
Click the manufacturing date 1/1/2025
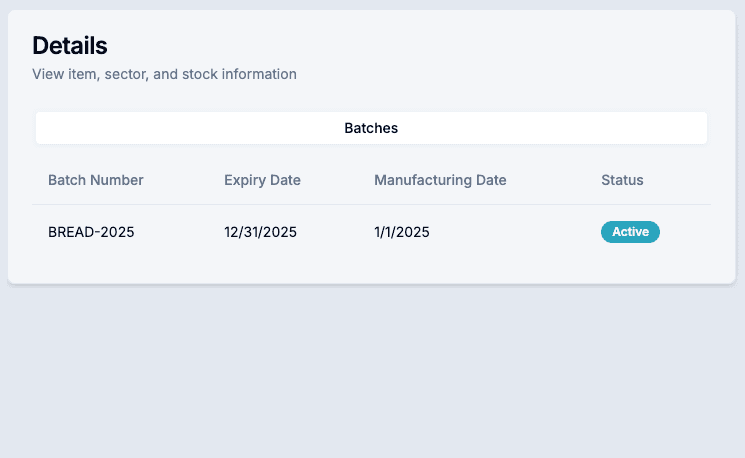tap(402, 232)
